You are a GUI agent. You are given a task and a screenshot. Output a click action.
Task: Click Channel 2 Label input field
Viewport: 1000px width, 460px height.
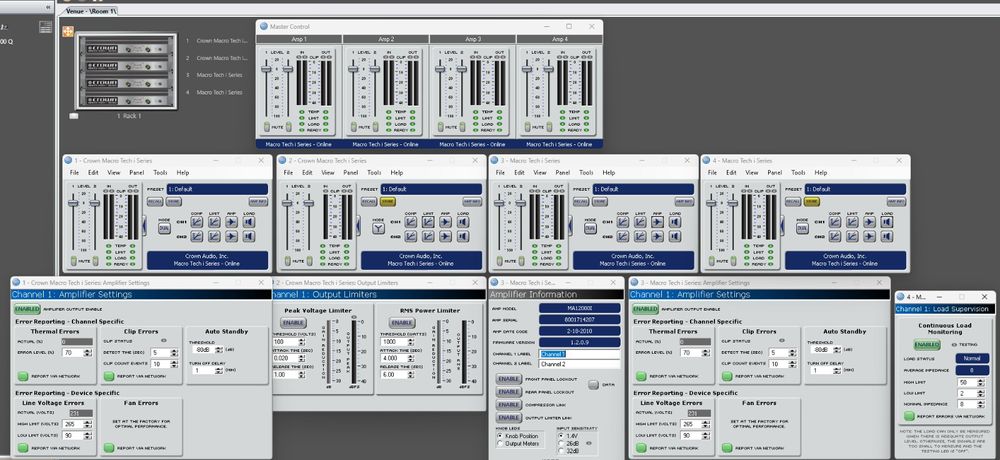579,364
